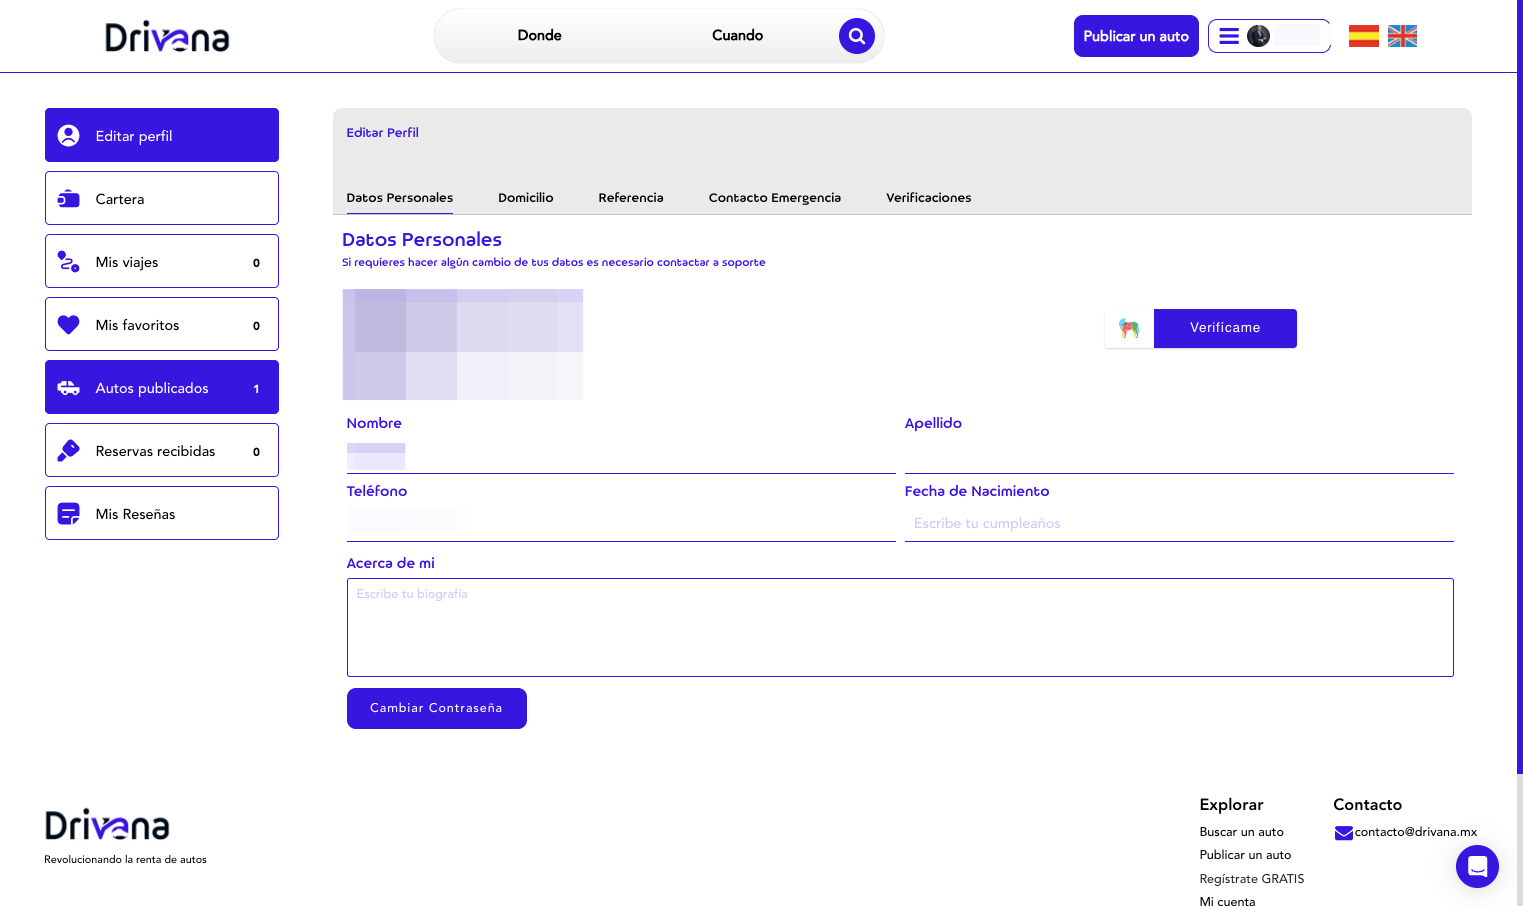
Task: Click the Teléfono input field
Action: point(621,524)
